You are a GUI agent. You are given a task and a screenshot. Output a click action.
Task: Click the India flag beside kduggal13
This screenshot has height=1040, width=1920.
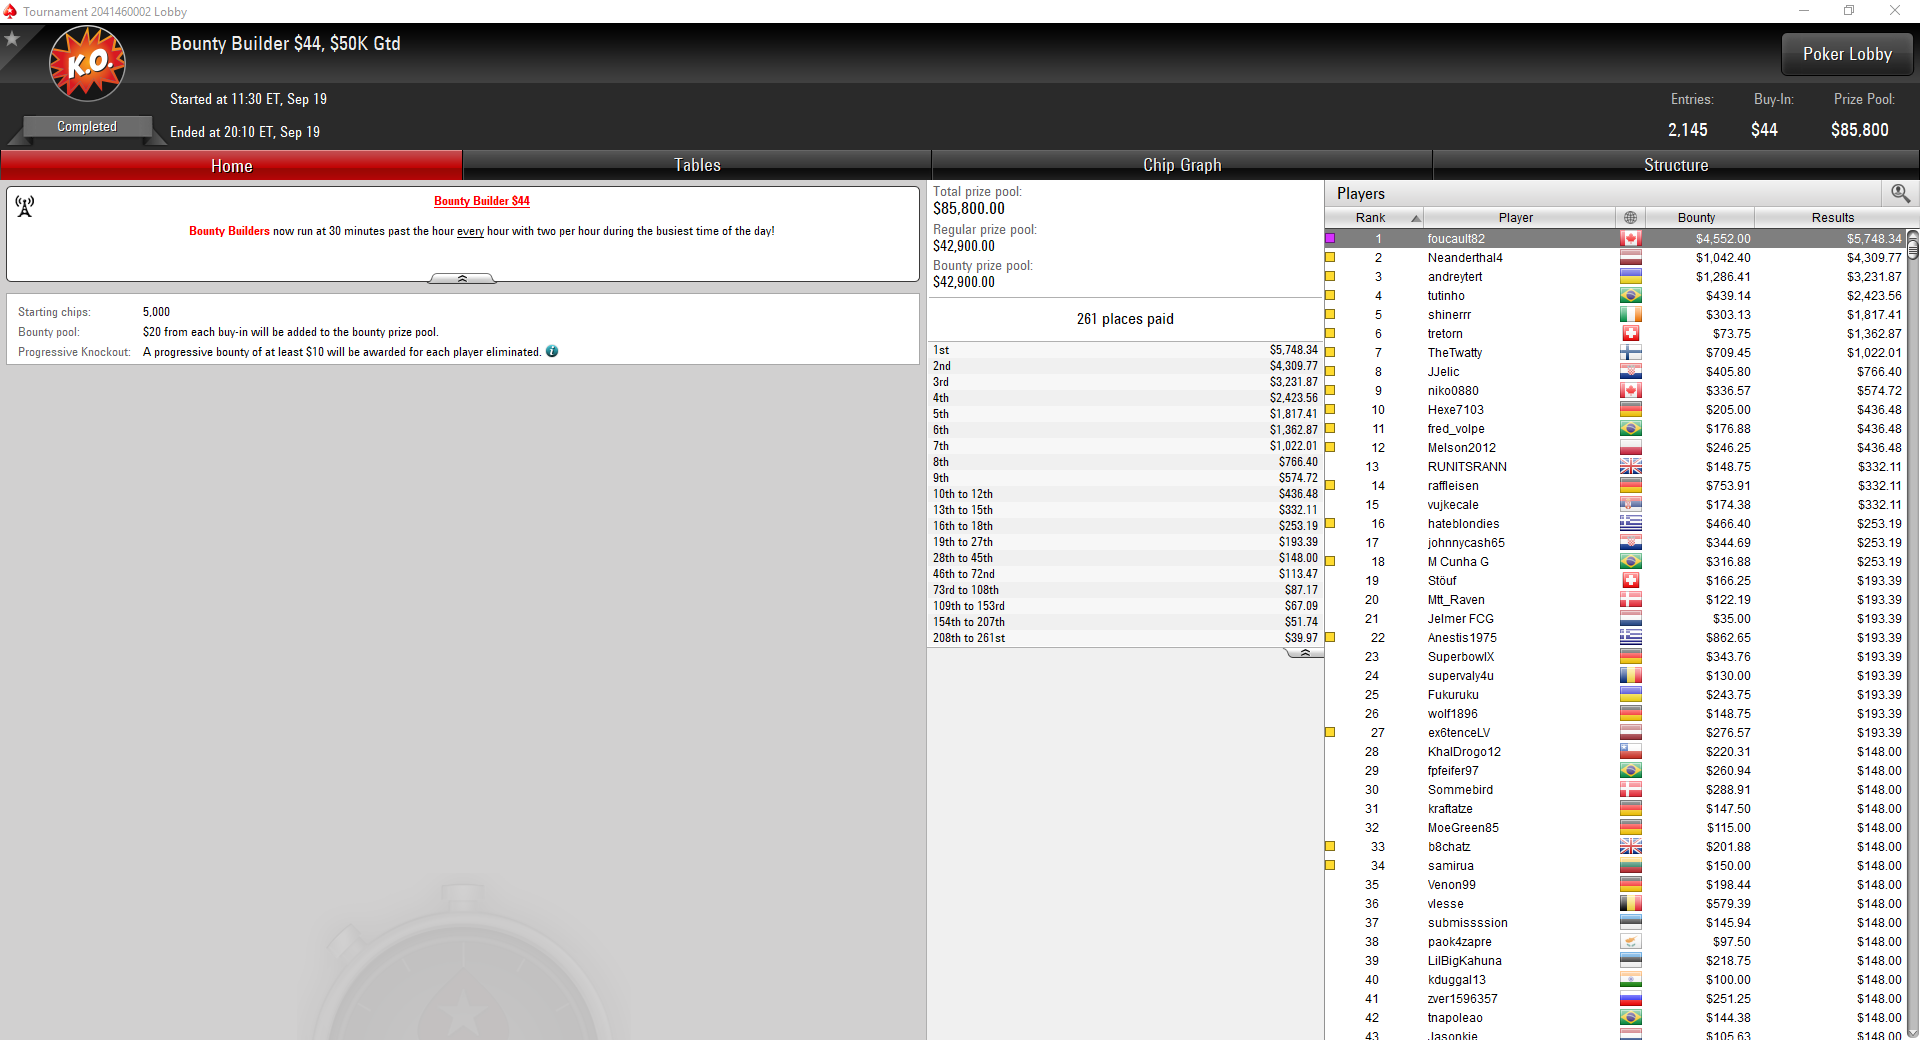click(x=1630, y=979)
